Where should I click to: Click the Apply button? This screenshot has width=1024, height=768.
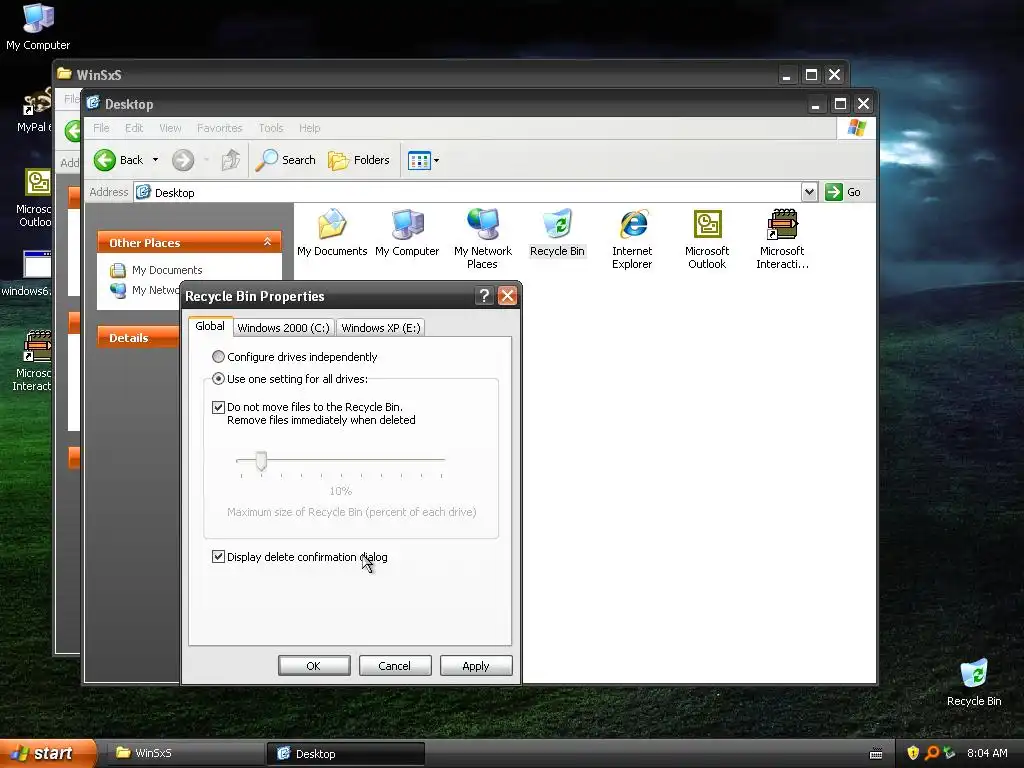click(x=476, y=665)
